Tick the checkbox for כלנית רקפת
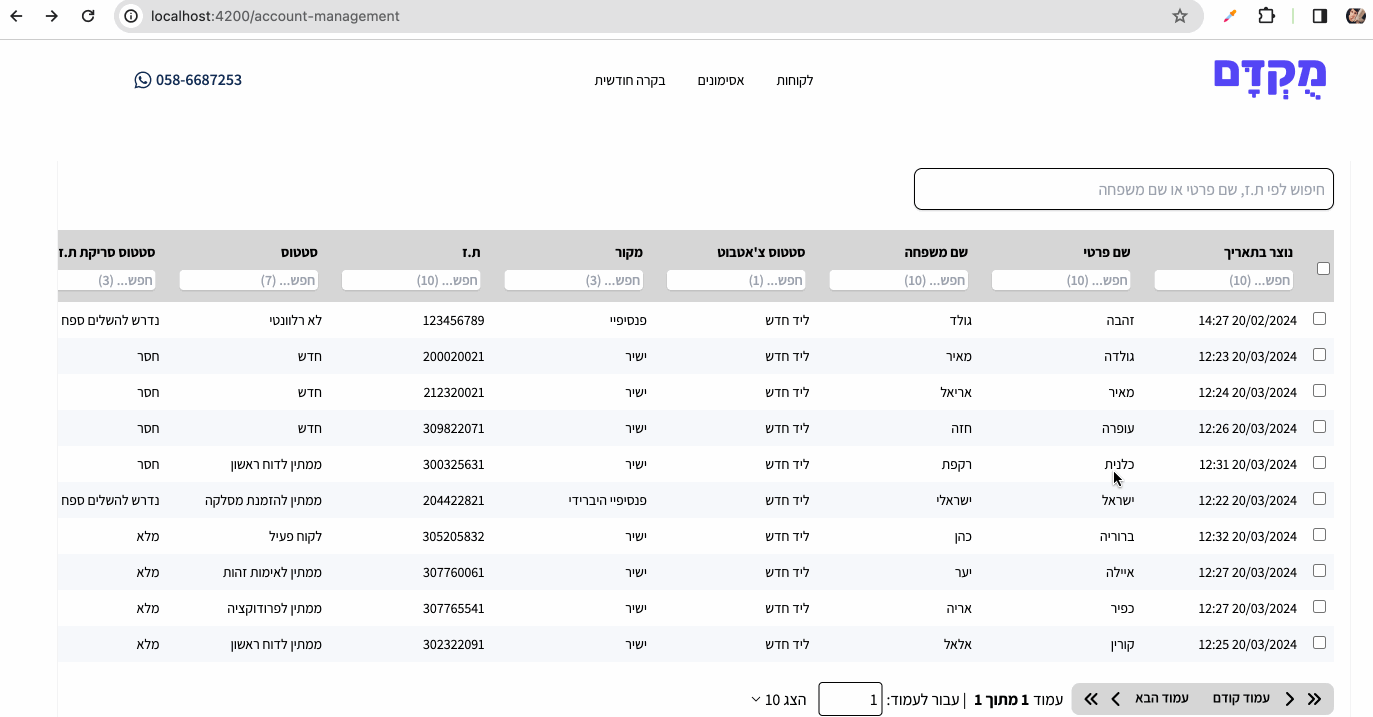 [1319, 462]
